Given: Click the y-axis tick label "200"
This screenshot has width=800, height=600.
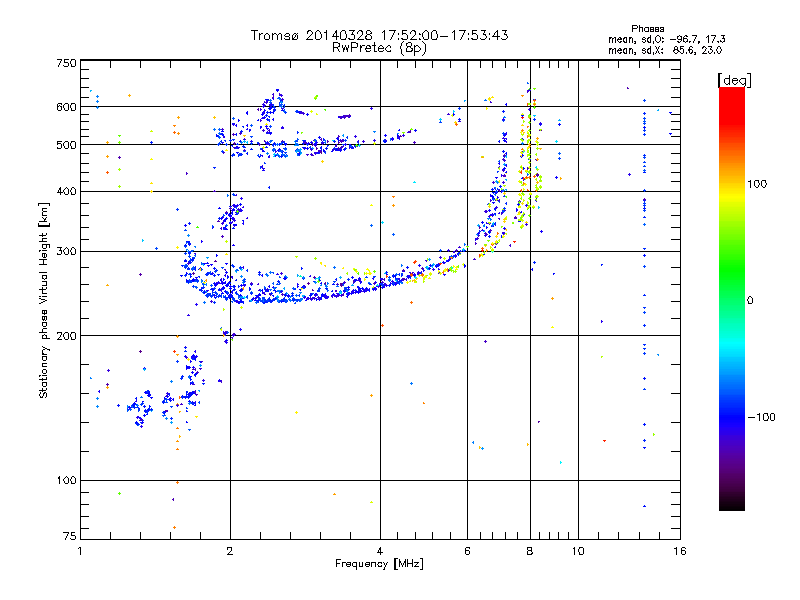Looking at the screenshot, I should coord(66,336).
